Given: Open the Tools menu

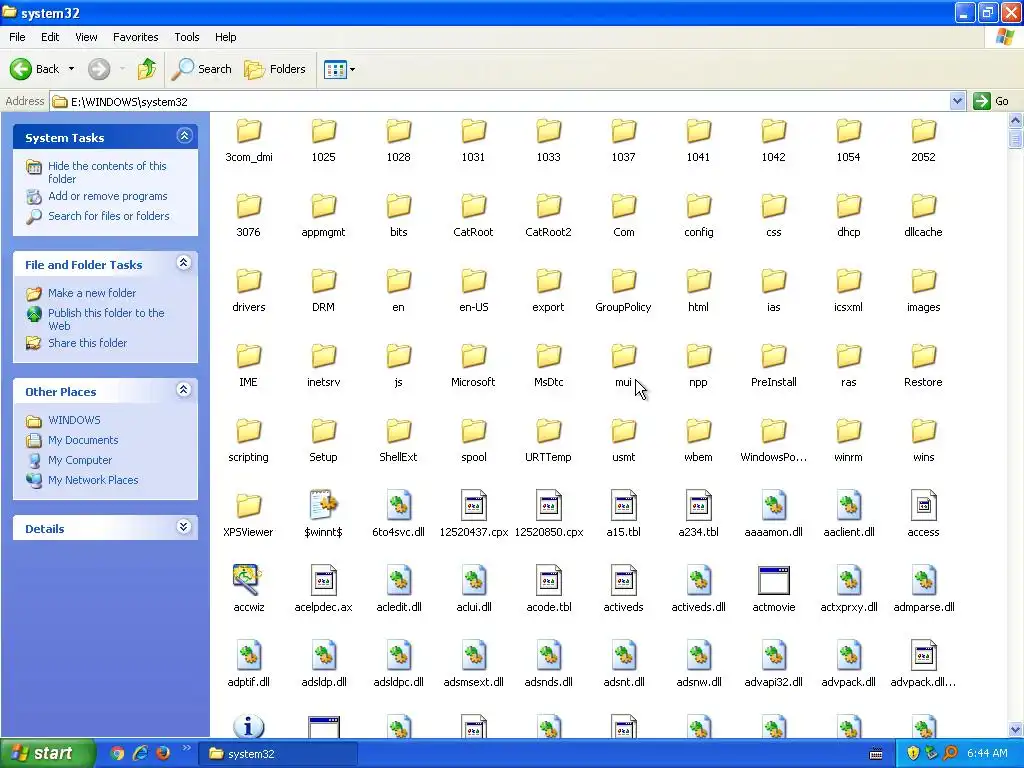Looking at the screenshot, I should (187, 37).
